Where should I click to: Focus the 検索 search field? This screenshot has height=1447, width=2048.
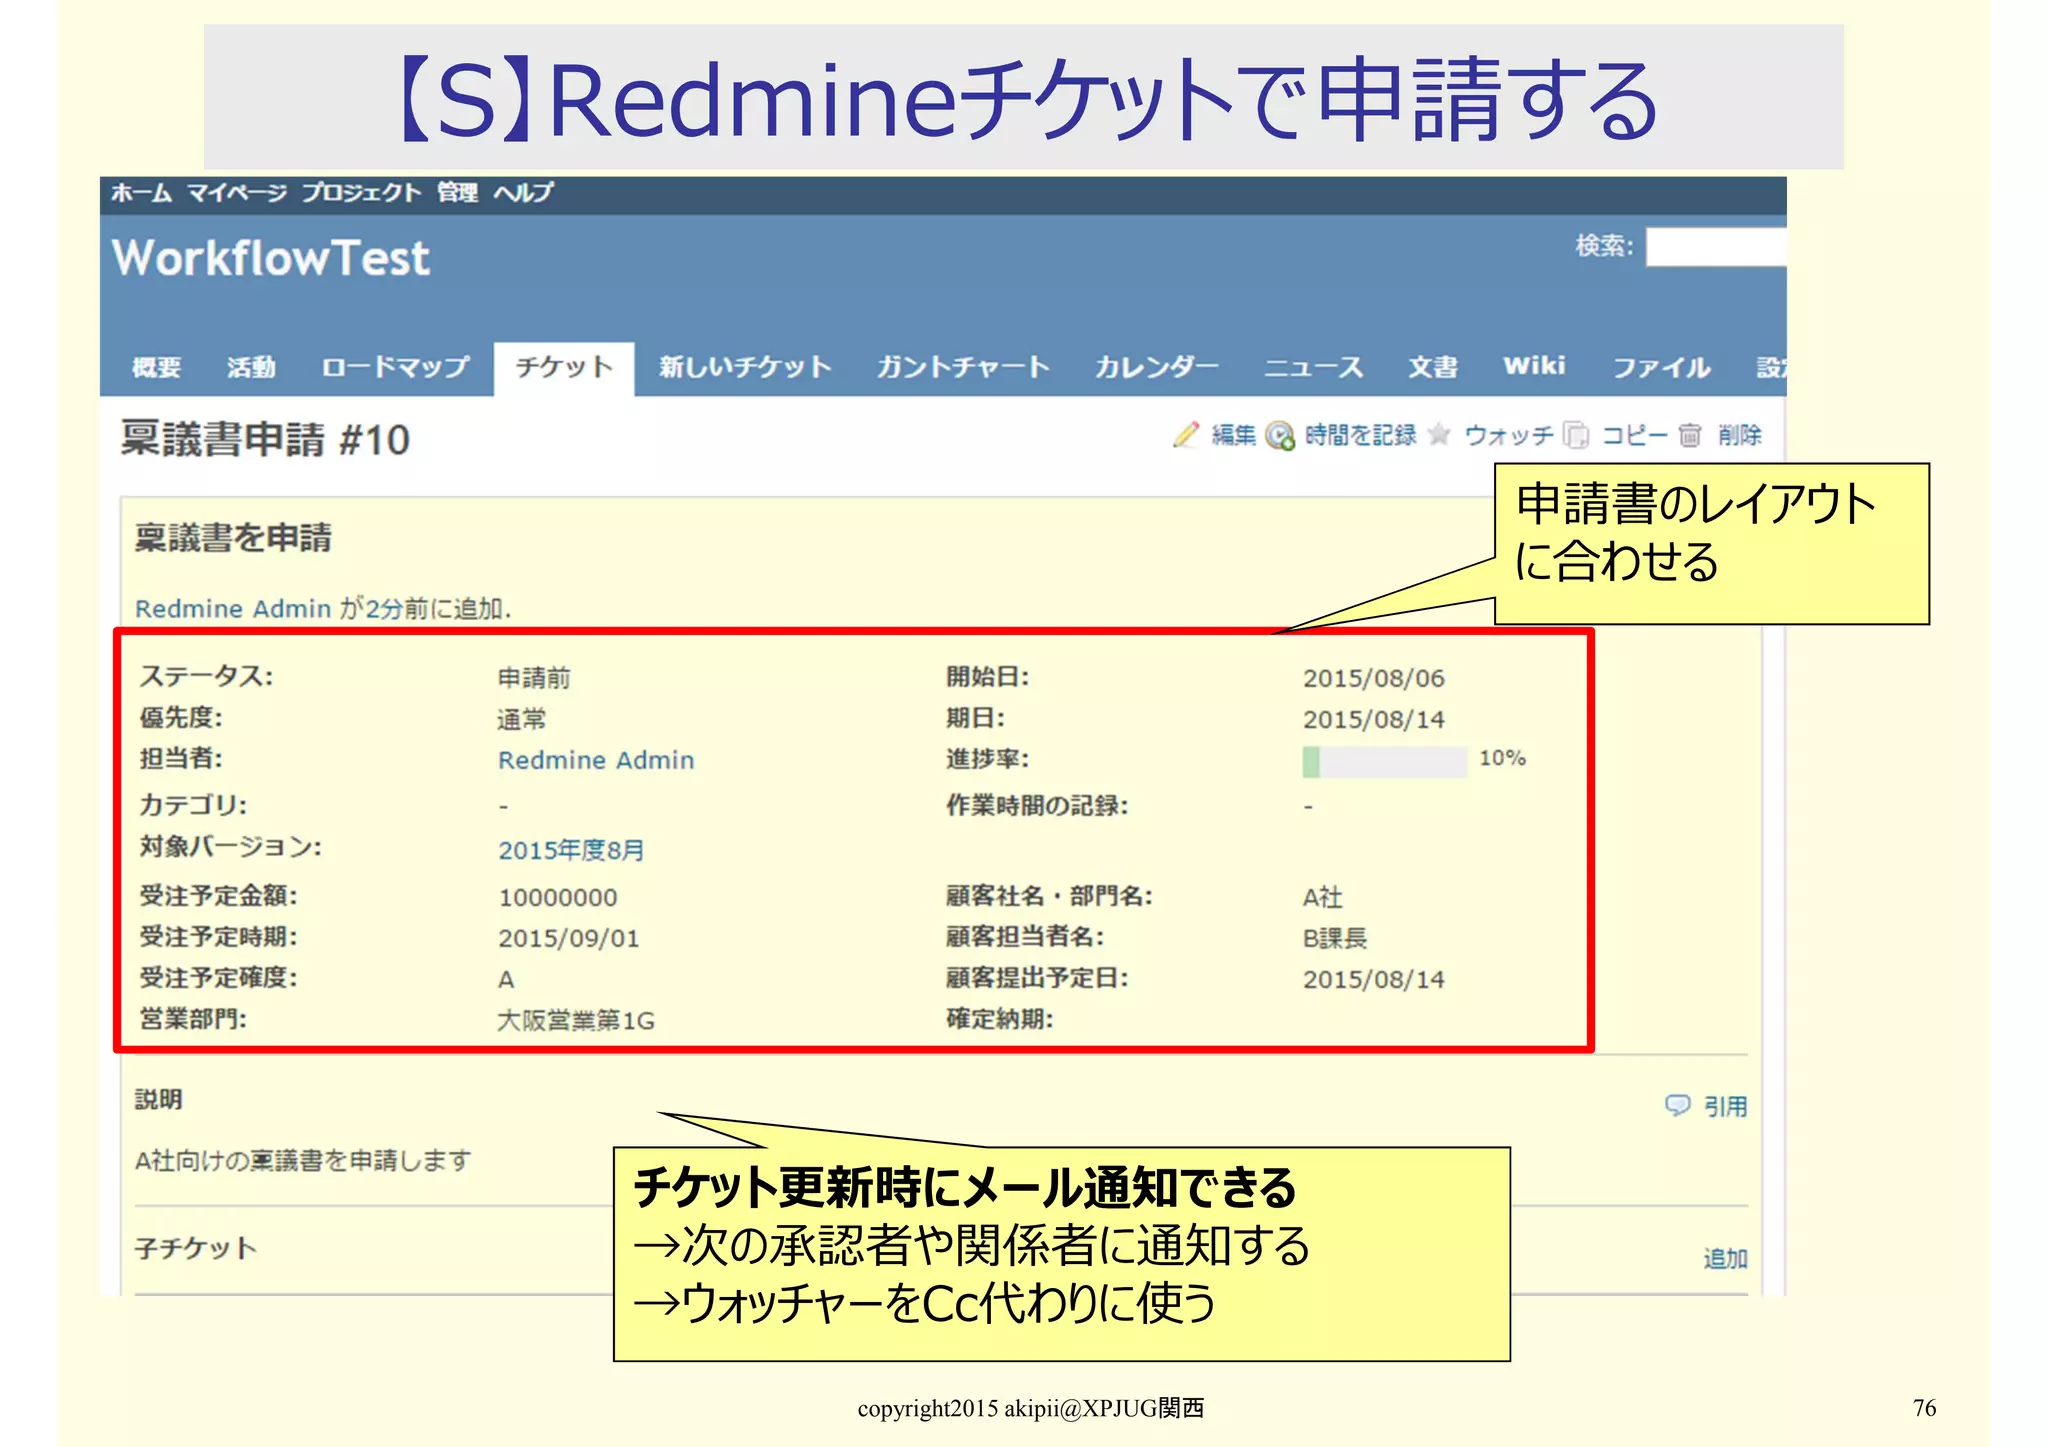[x=1716, y=246]
